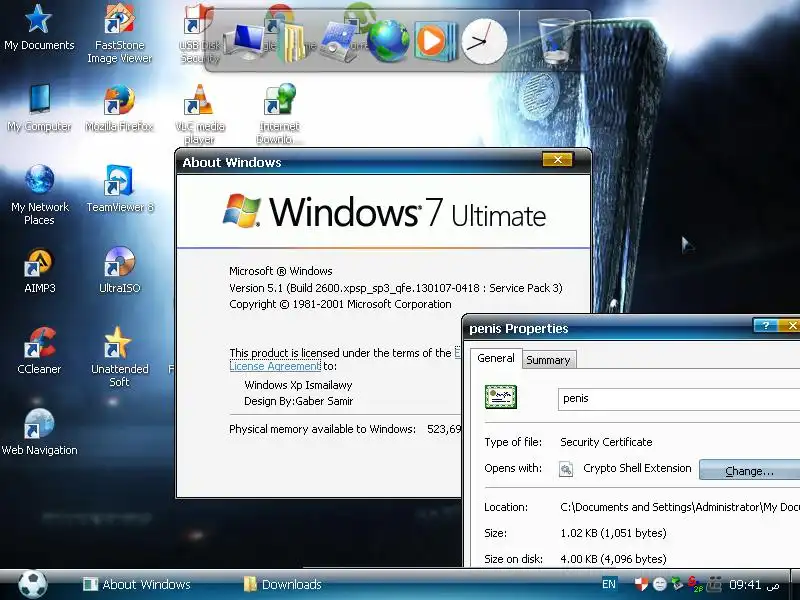Click the Design By:Gaber Samir text
This screenshot has height=600, width=800.
[x=298, y=402]
